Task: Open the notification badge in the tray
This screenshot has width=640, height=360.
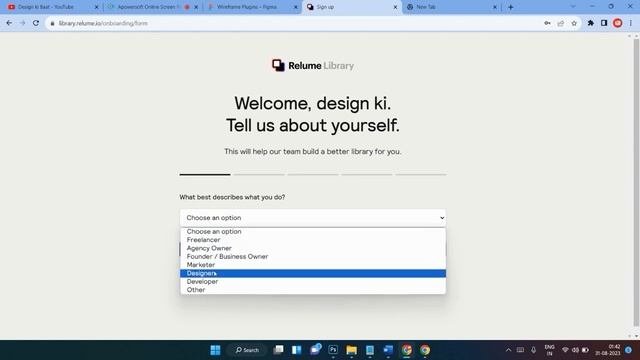Action: pos(629,350)
